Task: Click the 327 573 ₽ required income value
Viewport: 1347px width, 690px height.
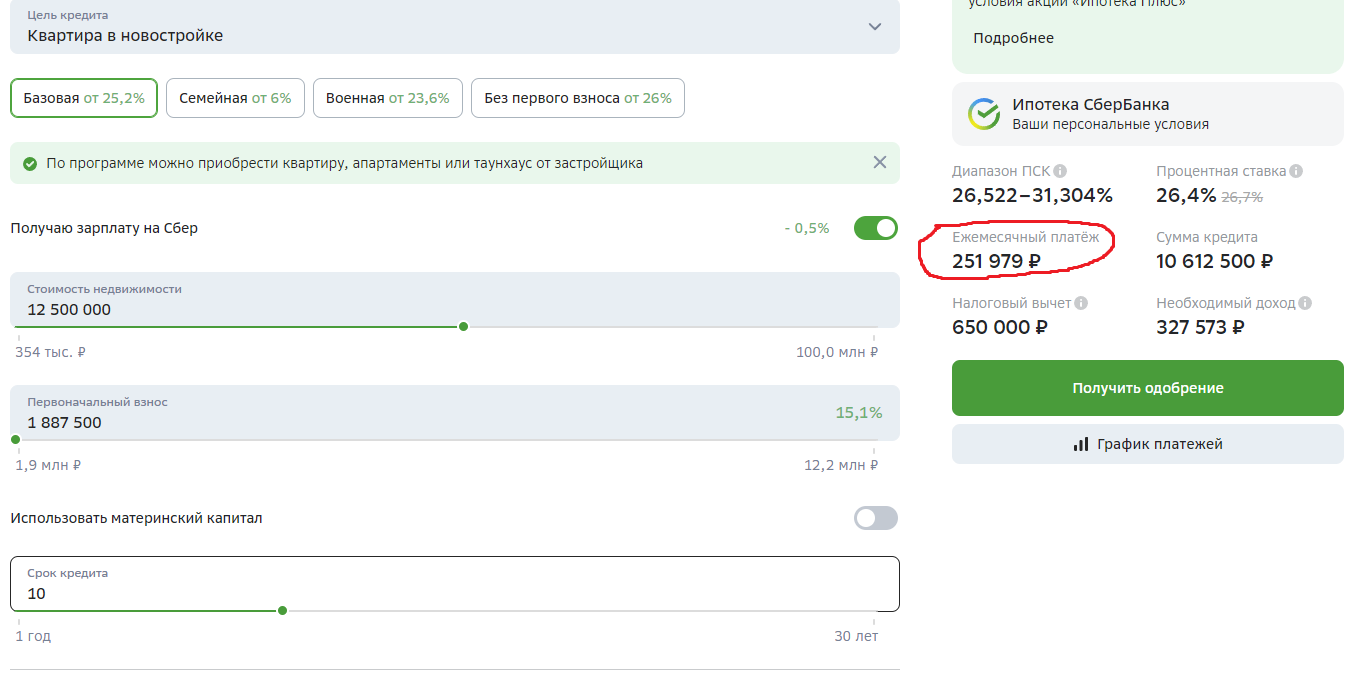Action: click(1201, 327)
